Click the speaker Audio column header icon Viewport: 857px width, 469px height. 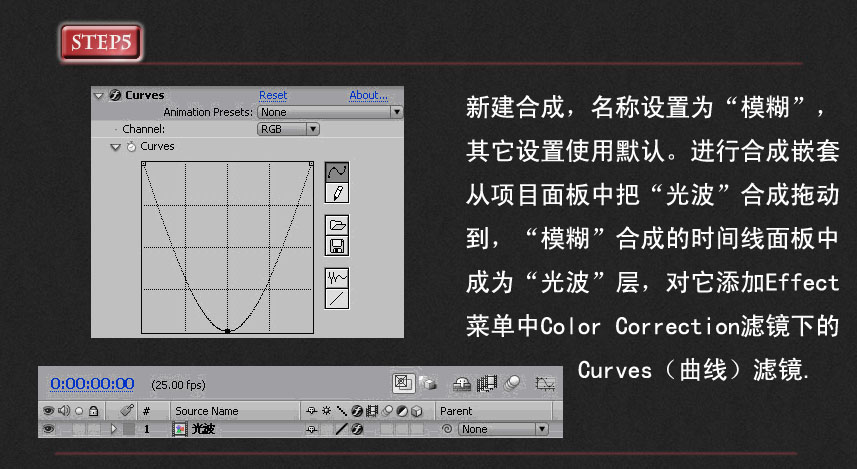[64, 411]
